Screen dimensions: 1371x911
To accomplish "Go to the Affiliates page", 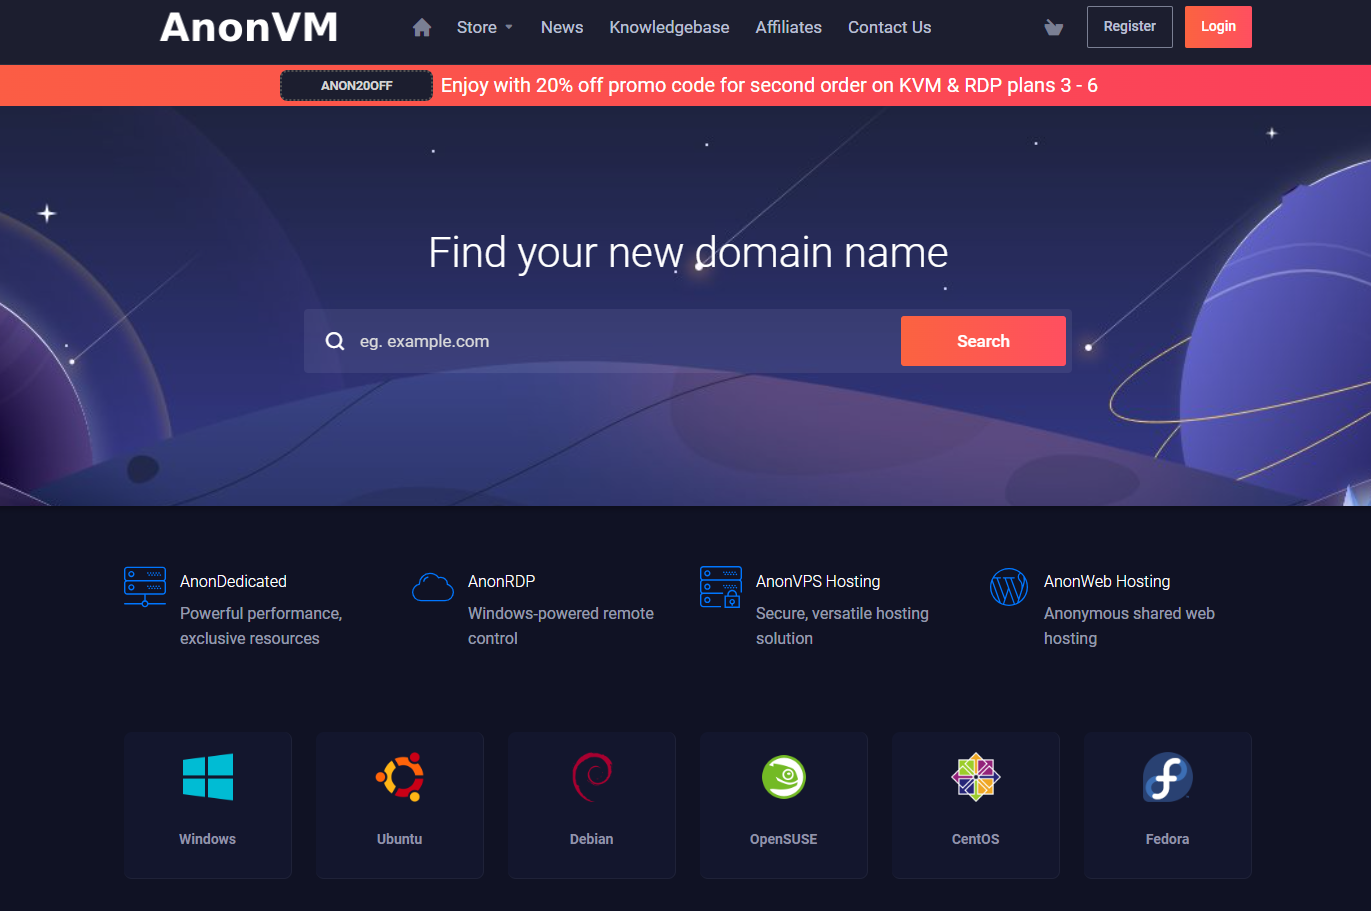I will pos(788,27).
